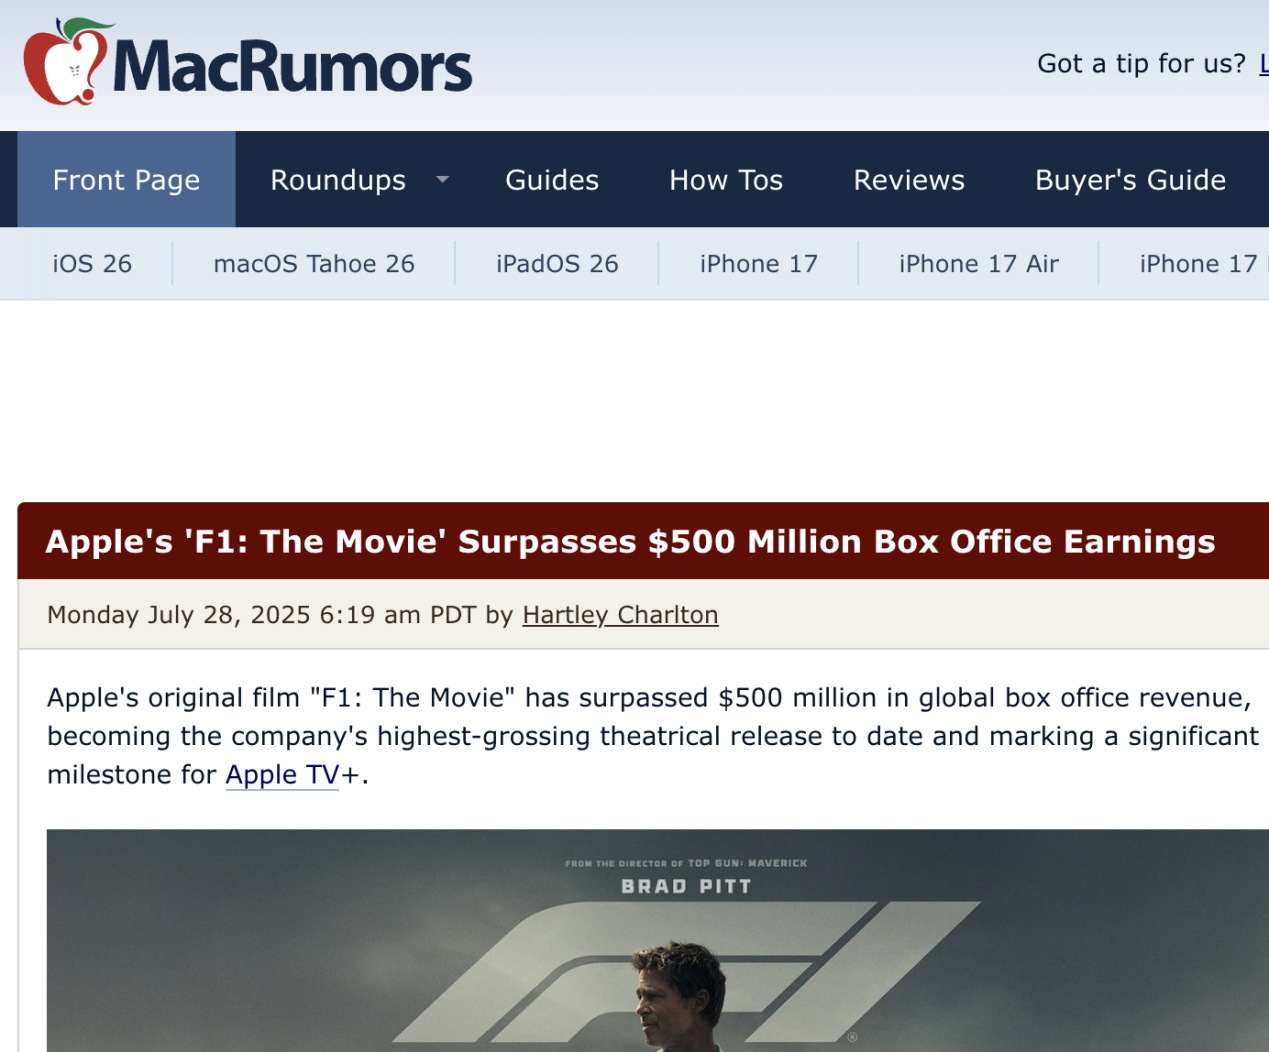Visit author Hartley Charlton's page
The image size is (1269, 1052).
point(620,615)
